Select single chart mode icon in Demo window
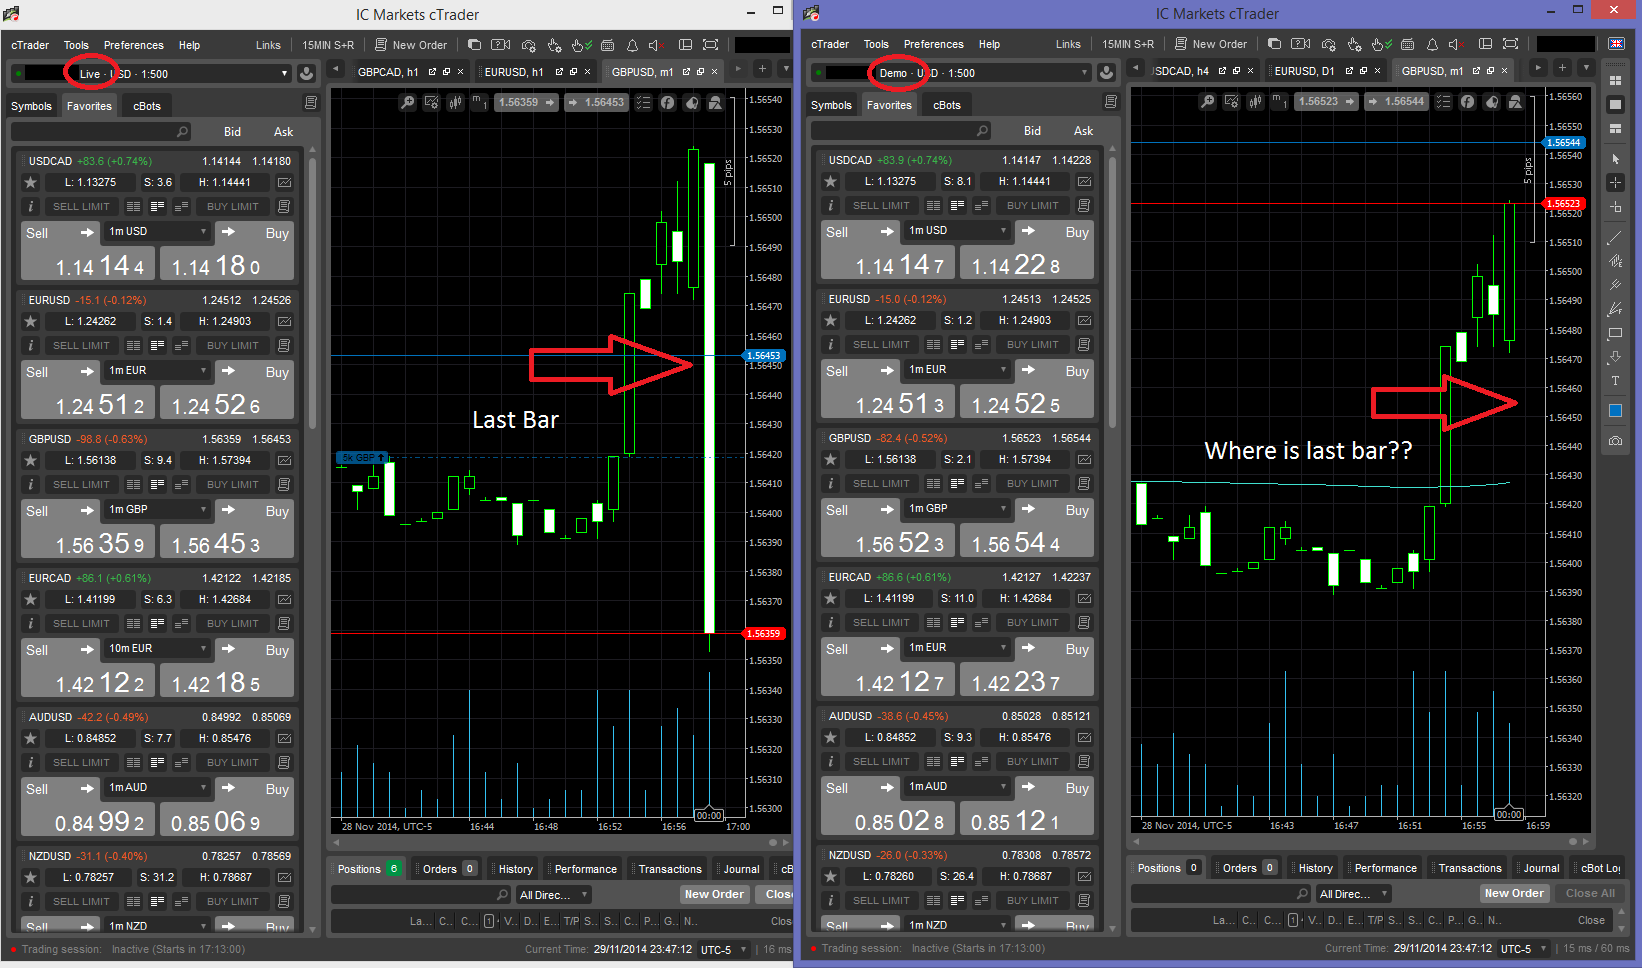 pyautogui.click(x=1615, y=105)
